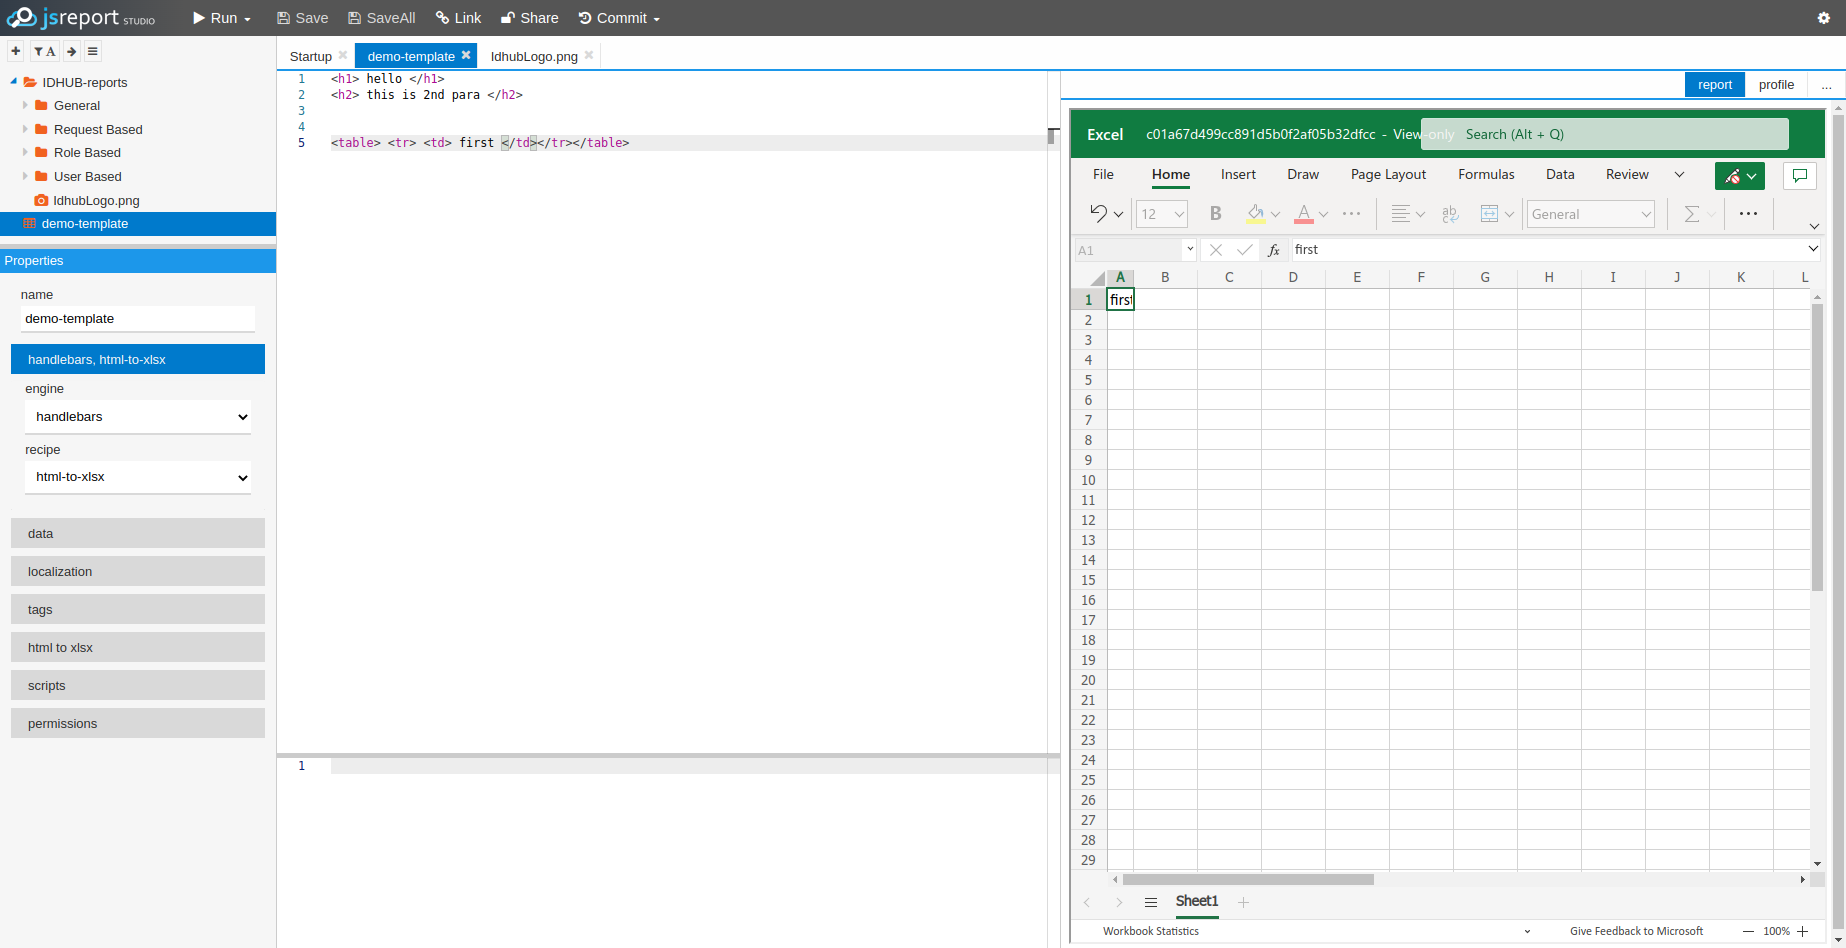Open the engine dropdown showing handlebars
Image resolution: width=1846 pixels, height=948 pixels.
(x=138, y=417)
